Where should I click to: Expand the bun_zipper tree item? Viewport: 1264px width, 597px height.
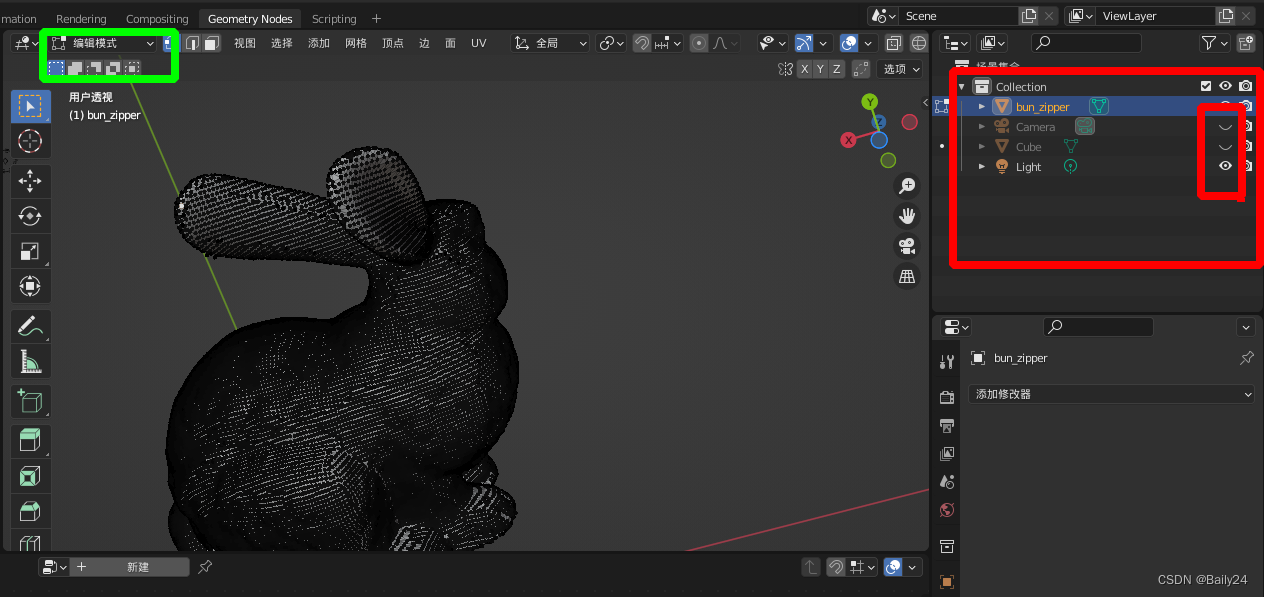(x=982, y=107)
